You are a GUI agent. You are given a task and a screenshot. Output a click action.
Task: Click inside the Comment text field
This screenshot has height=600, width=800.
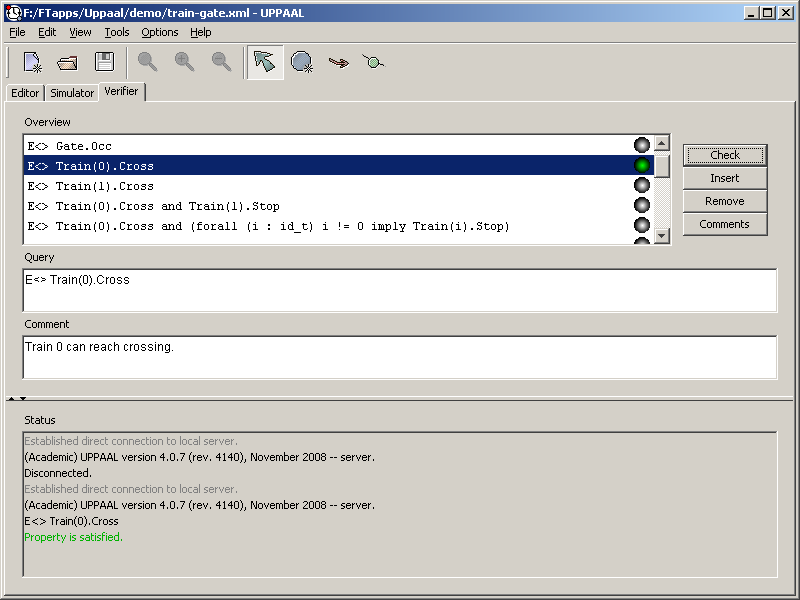click(400, 357)
